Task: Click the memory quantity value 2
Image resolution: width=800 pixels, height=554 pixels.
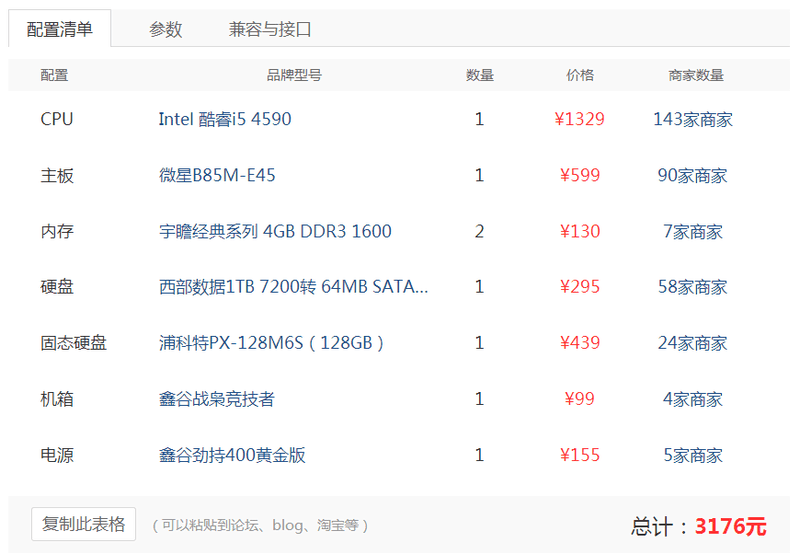Action: tap(479, 231)
